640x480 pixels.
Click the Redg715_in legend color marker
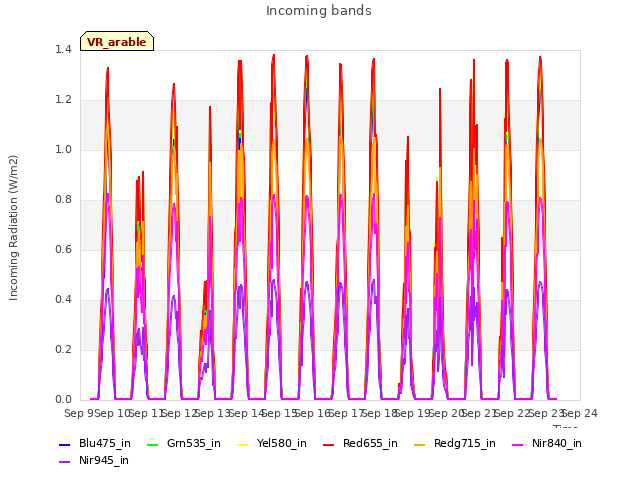point(420,444)
